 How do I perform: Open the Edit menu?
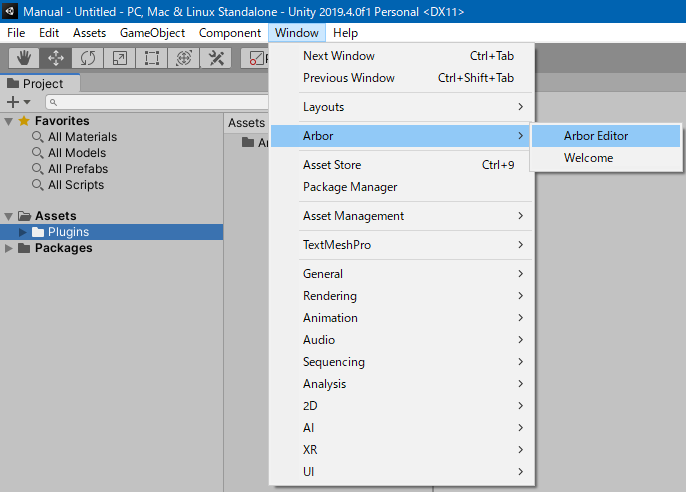(49, 33)
